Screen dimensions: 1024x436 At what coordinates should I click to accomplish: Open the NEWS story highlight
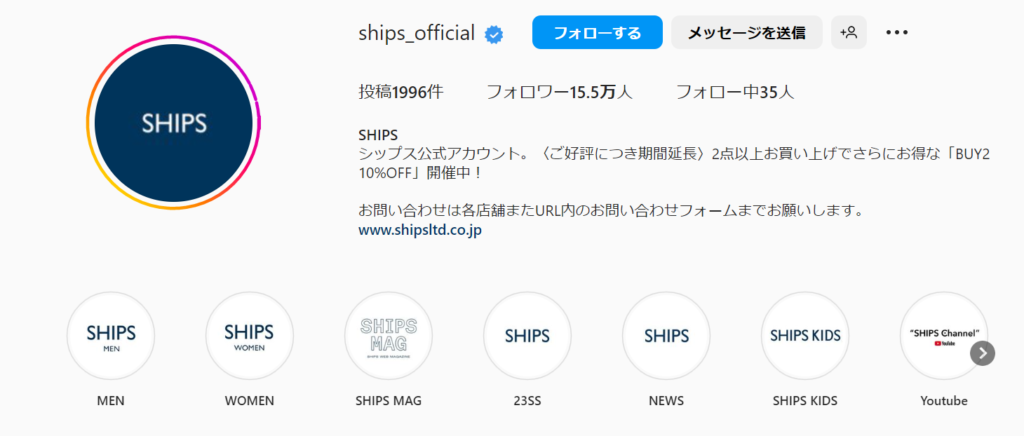click(666, 335)
